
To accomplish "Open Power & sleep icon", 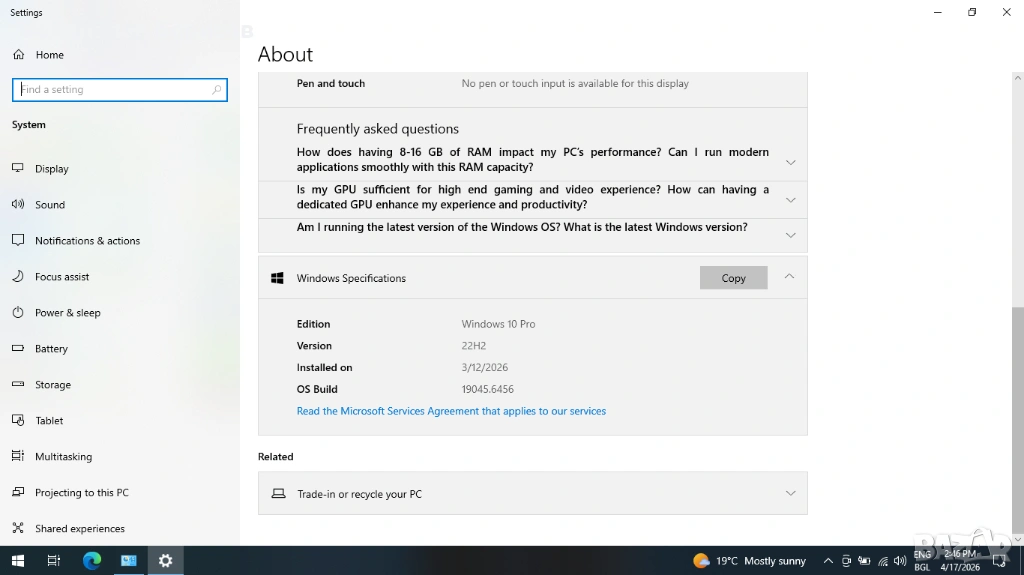I will point(18,313).
